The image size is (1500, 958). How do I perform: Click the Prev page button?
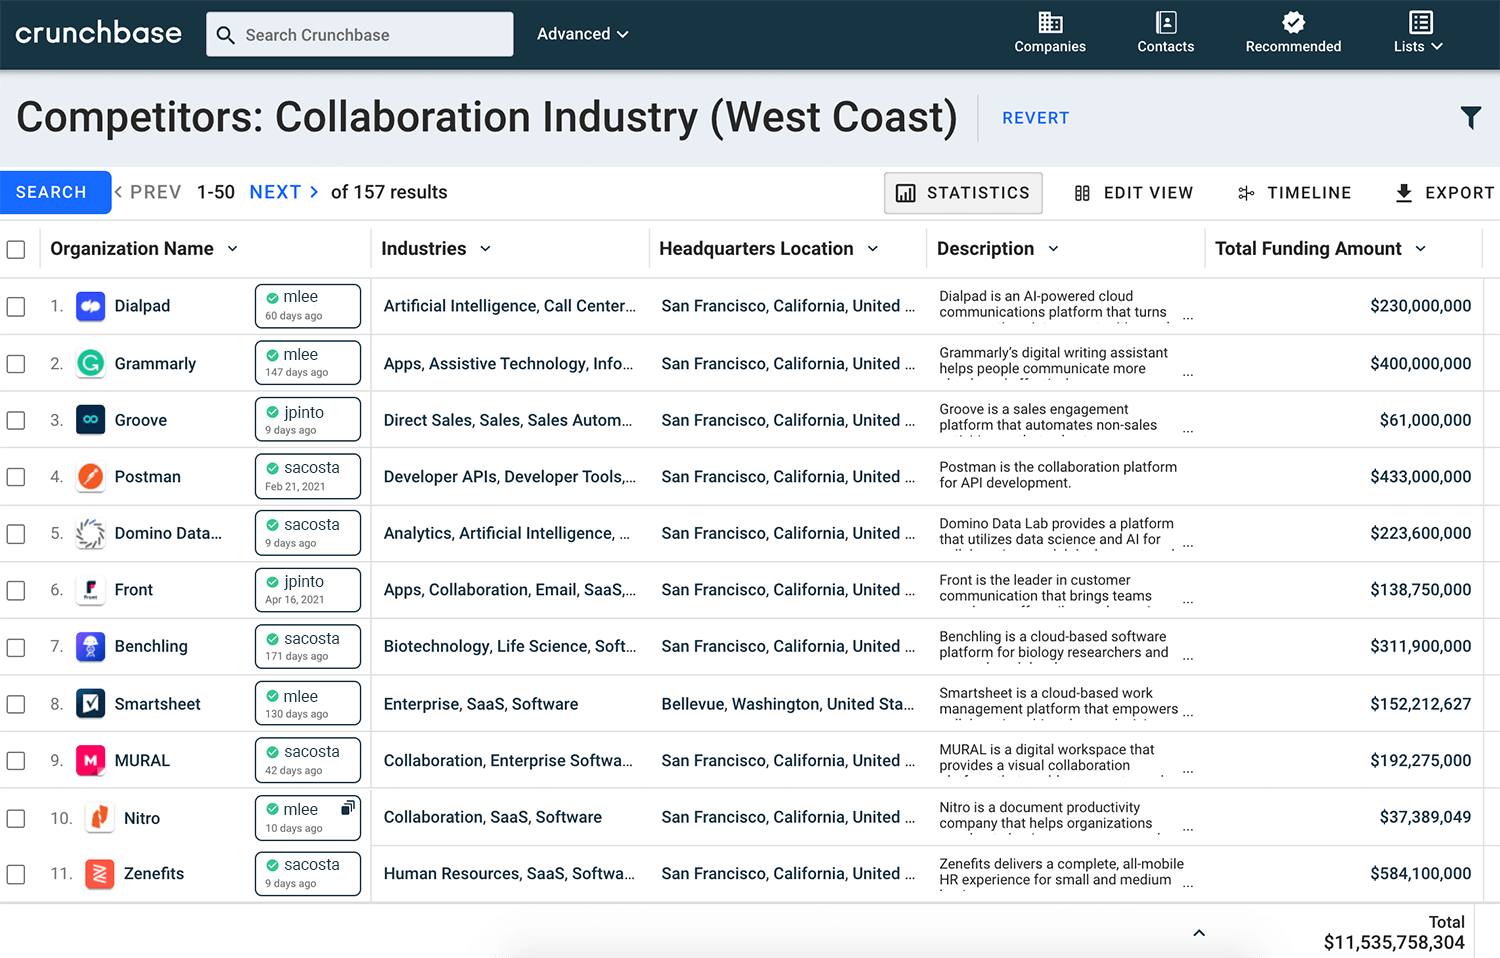(148, 192)
